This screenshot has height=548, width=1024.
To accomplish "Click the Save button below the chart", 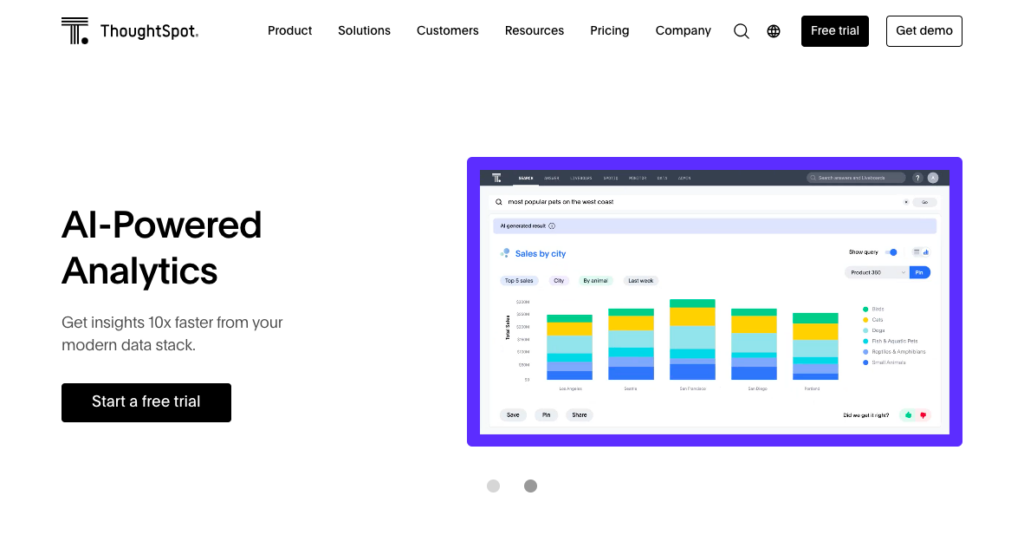I will click(513, 415).
